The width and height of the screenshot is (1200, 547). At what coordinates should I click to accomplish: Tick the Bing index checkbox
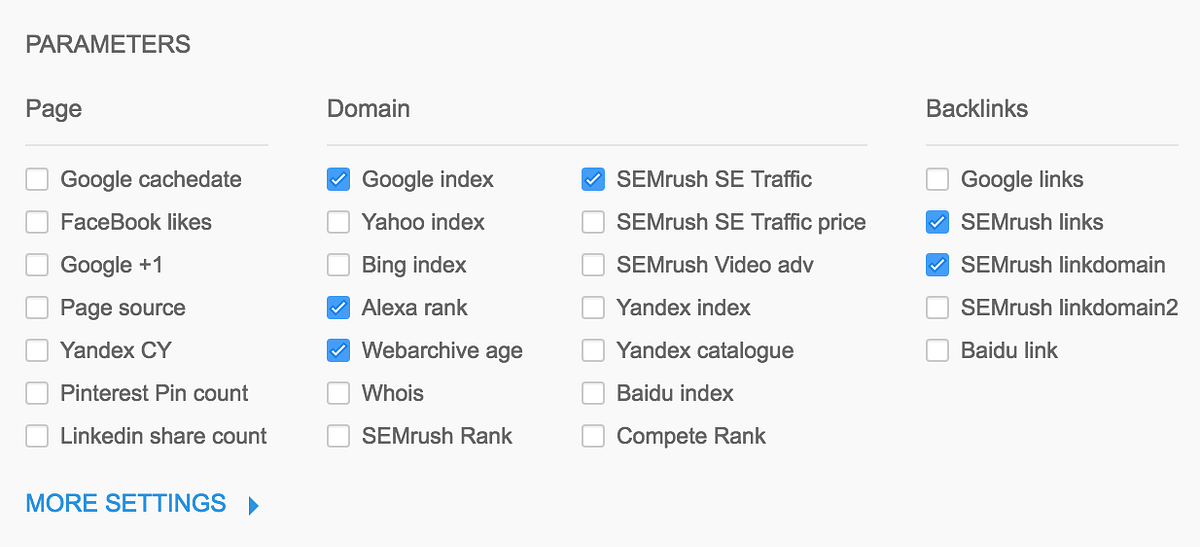(338, 265)
